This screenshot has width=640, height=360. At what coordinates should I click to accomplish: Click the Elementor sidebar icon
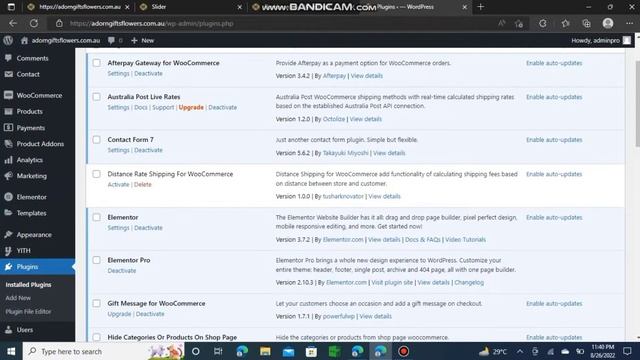point(8,197)
